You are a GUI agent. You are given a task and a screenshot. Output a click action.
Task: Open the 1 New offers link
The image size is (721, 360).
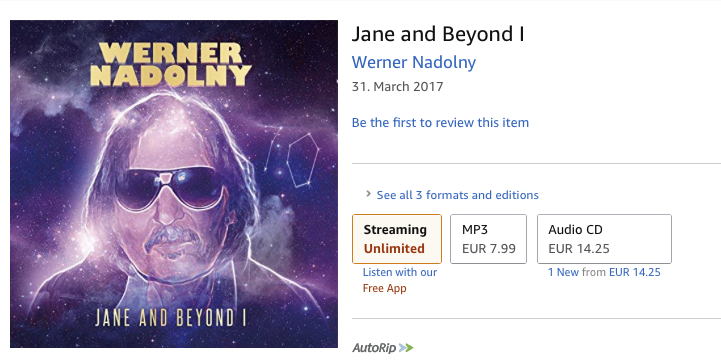click(563, 272)
